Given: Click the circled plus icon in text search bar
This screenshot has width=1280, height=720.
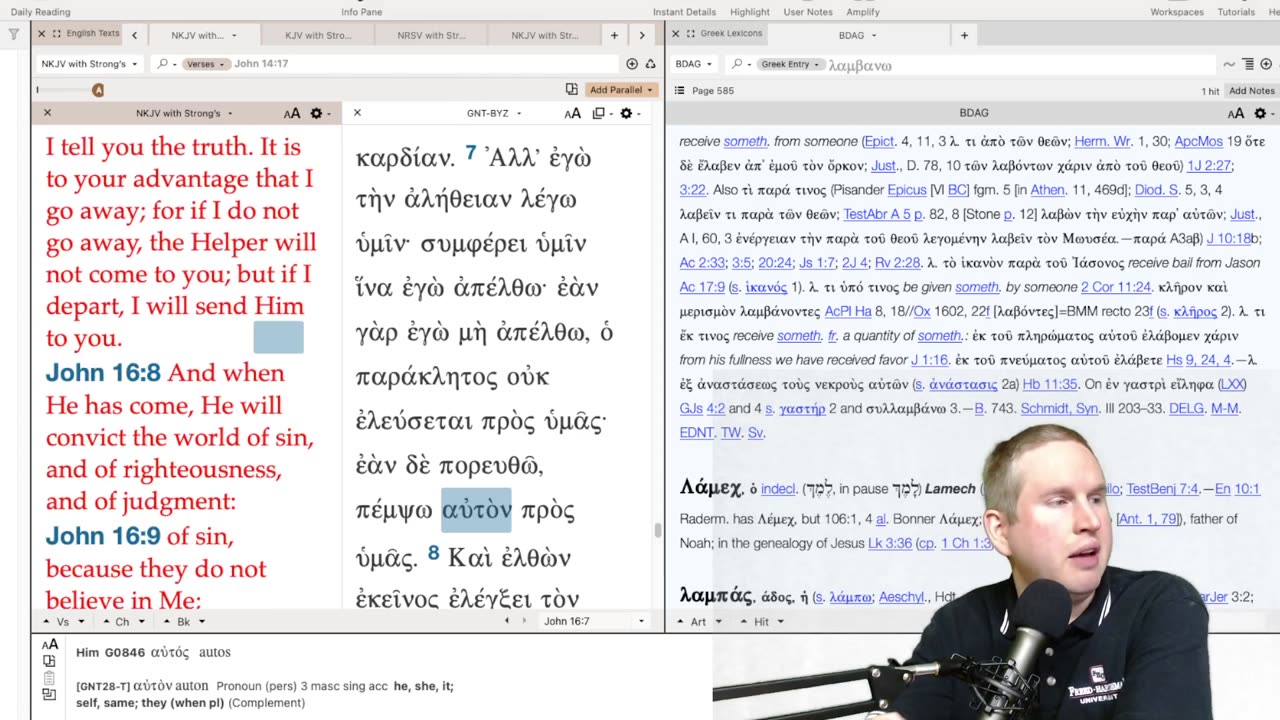Looking at the screenshot, I should pos(632,64).
